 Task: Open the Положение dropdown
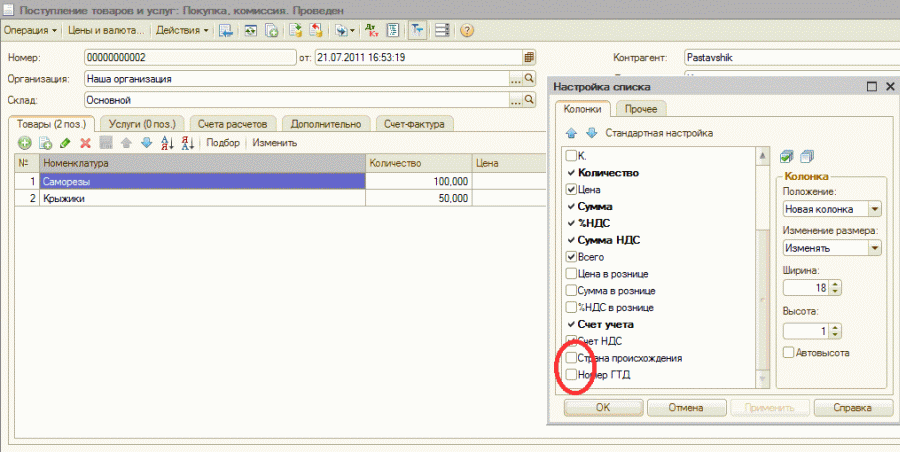click(x=875, y=209)
